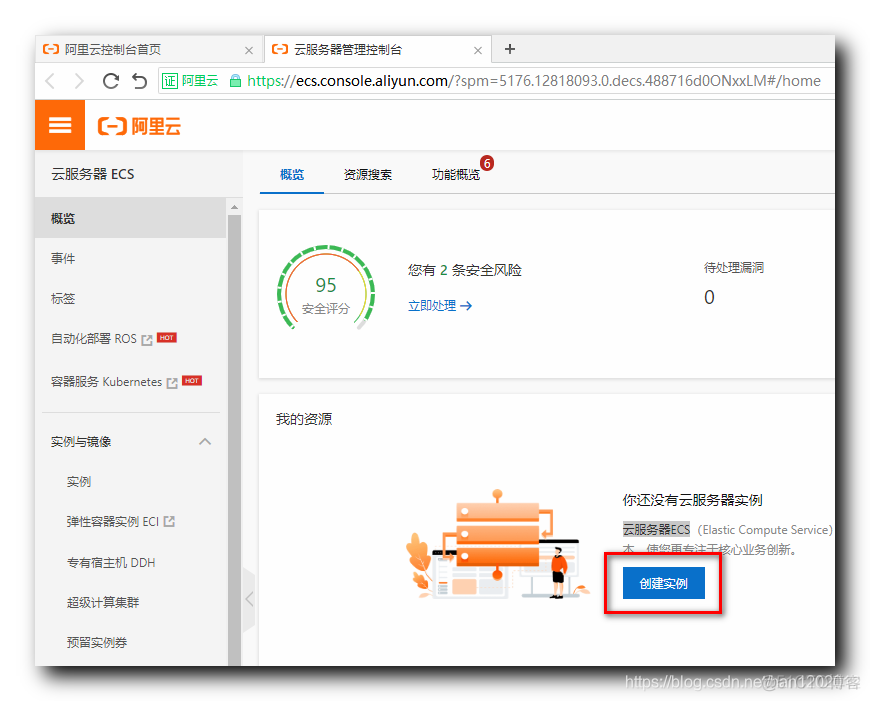Click the 待处理漏洞 label
The width and height of the screenshot is (870, 701).
734,268
